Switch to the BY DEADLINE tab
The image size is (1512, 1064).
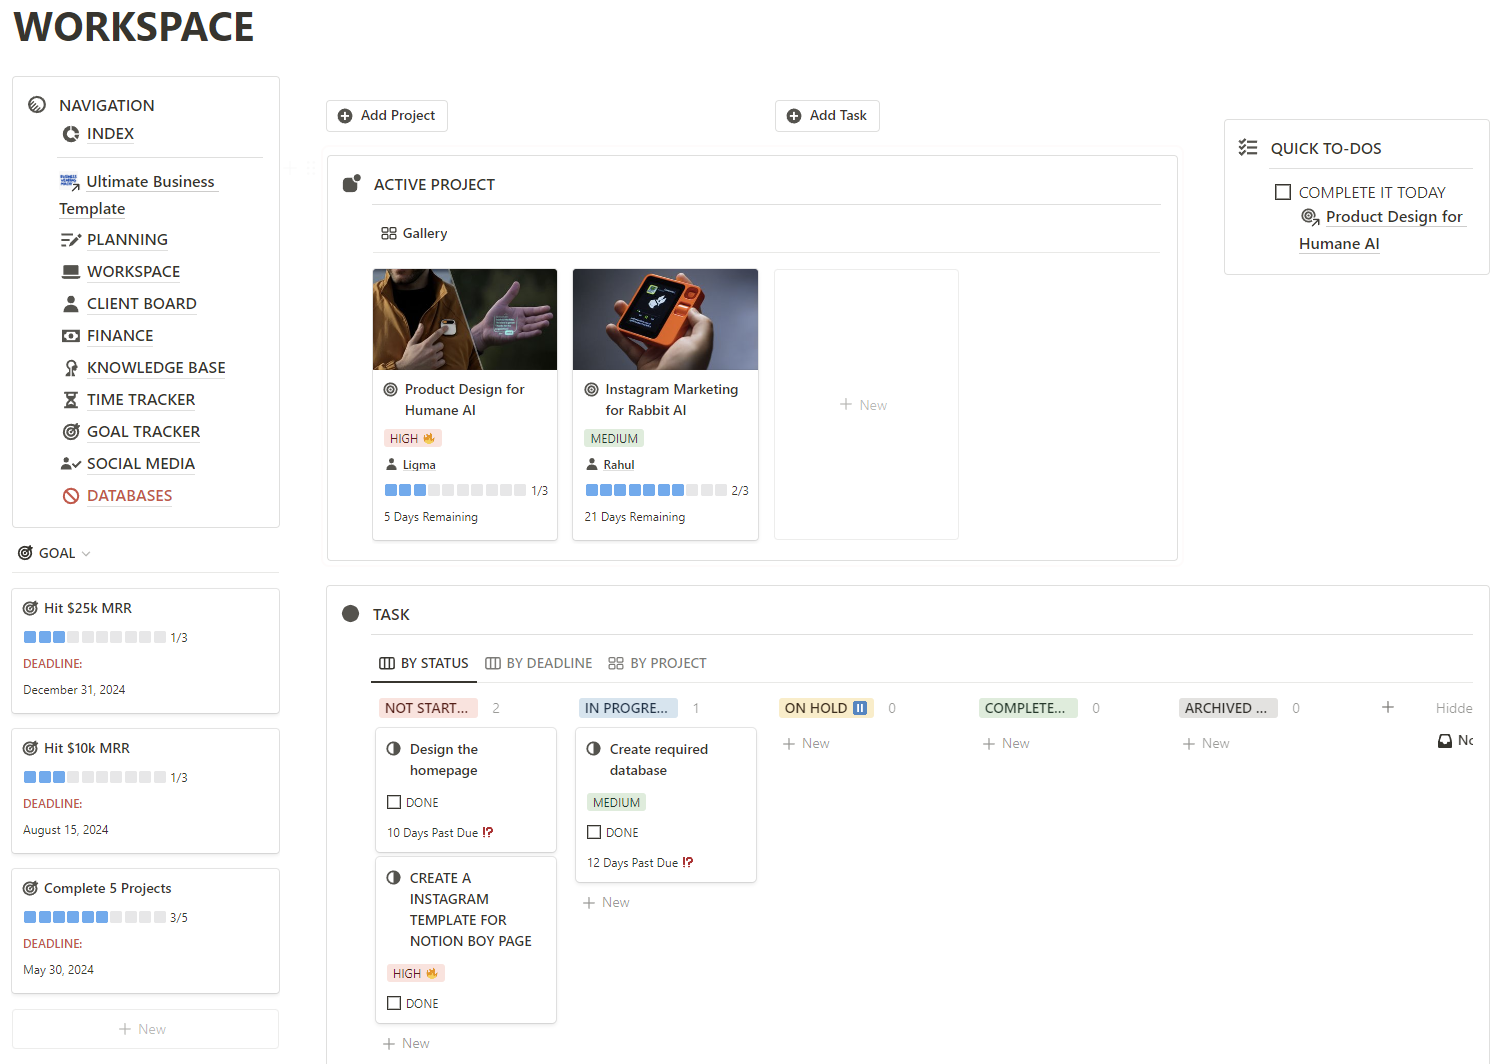click(x=538, y=663)
